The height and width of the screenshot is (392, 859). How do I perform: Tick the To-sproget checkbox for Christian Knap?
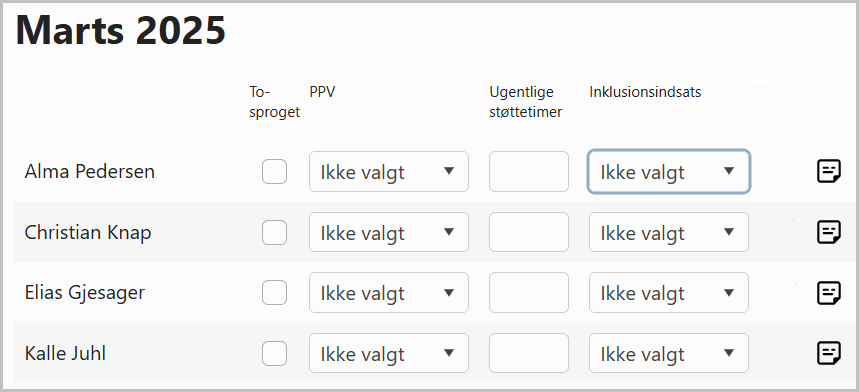(x=274, y=232)
